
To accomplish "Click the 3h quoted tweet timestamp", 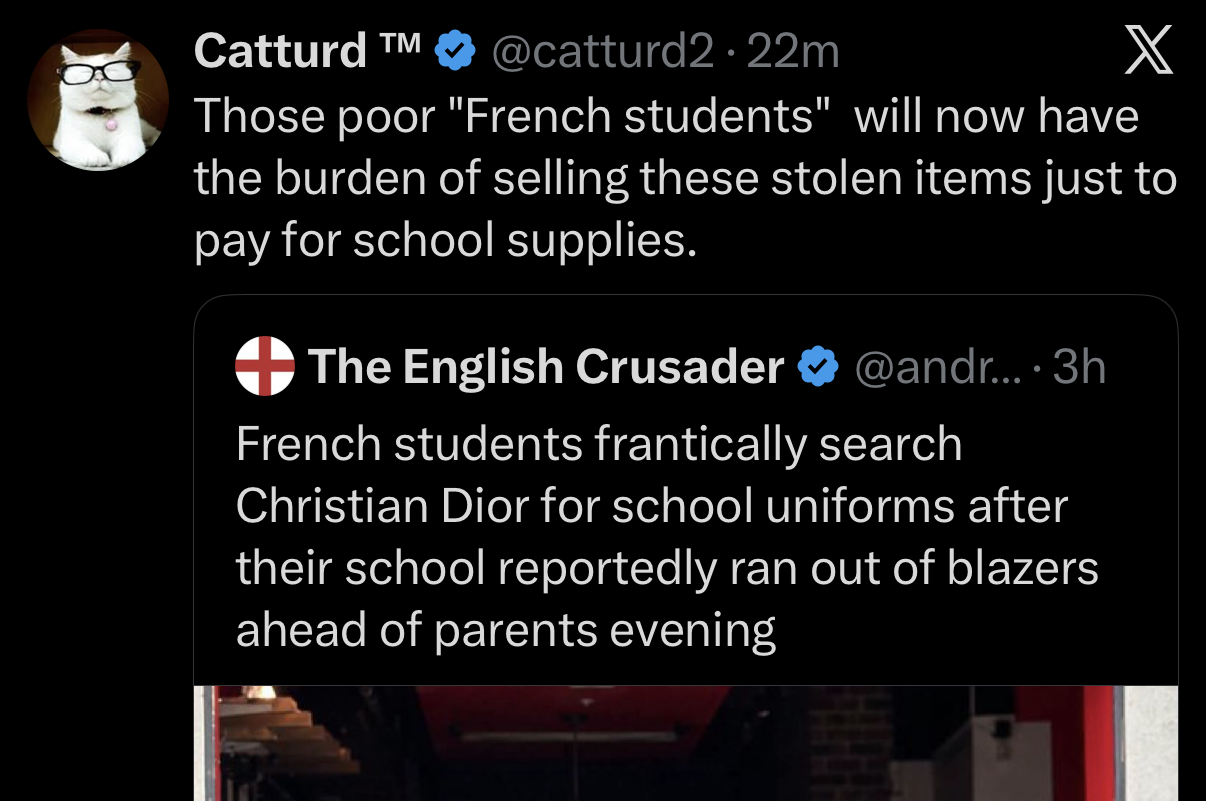I will [x=1080, y=368].
